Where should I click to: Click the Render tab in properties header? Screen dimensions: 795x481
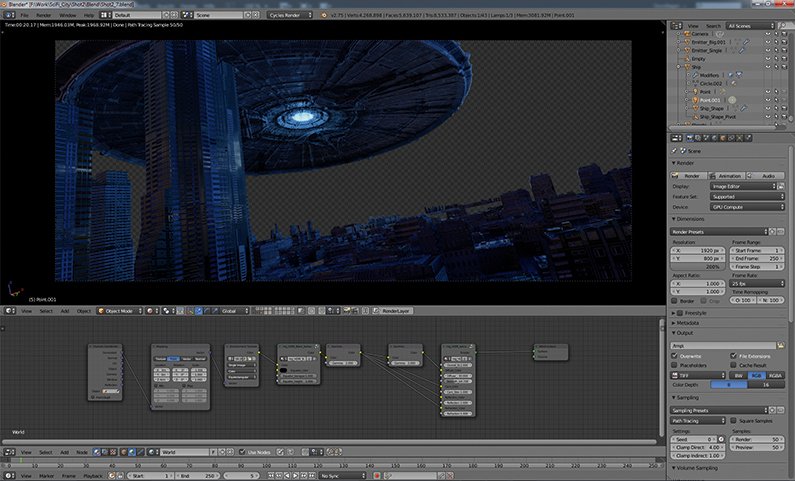(x=689, y=138)
